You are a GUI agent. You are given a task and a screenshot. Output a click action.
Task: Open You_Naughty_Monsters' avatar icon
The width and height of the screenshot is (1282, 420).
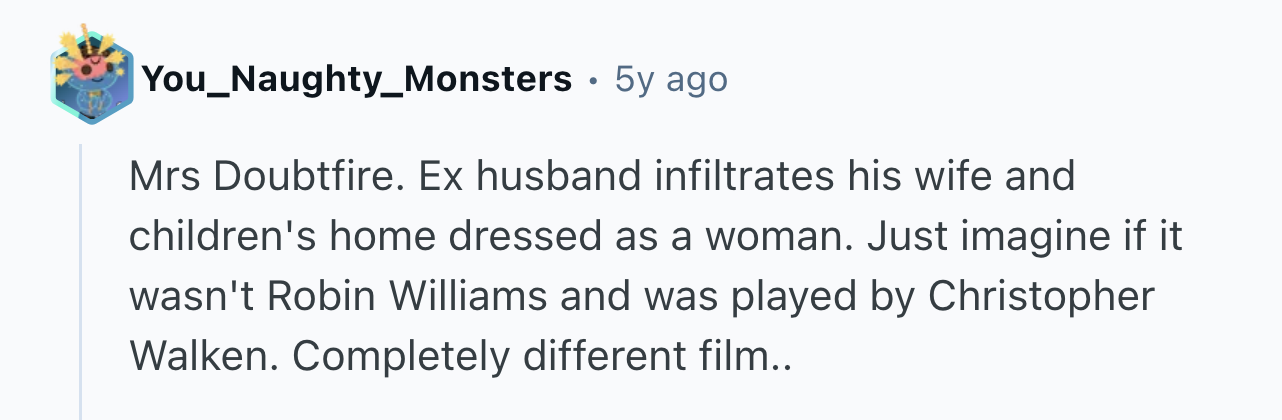(x=90, y=76)
